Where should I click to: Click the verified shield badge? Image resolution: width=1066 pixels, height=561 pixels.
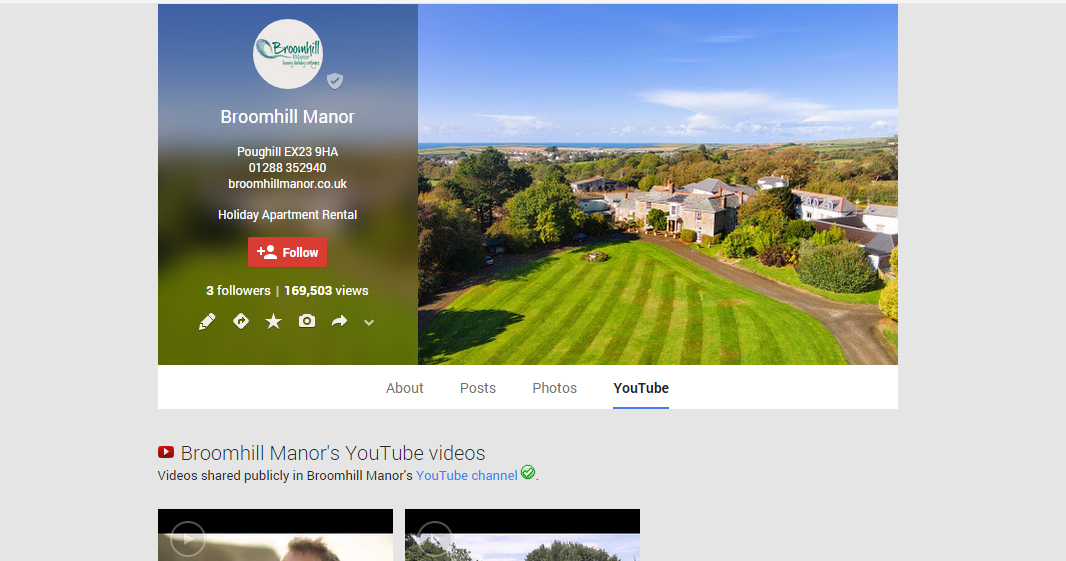(x=335, y=81)
